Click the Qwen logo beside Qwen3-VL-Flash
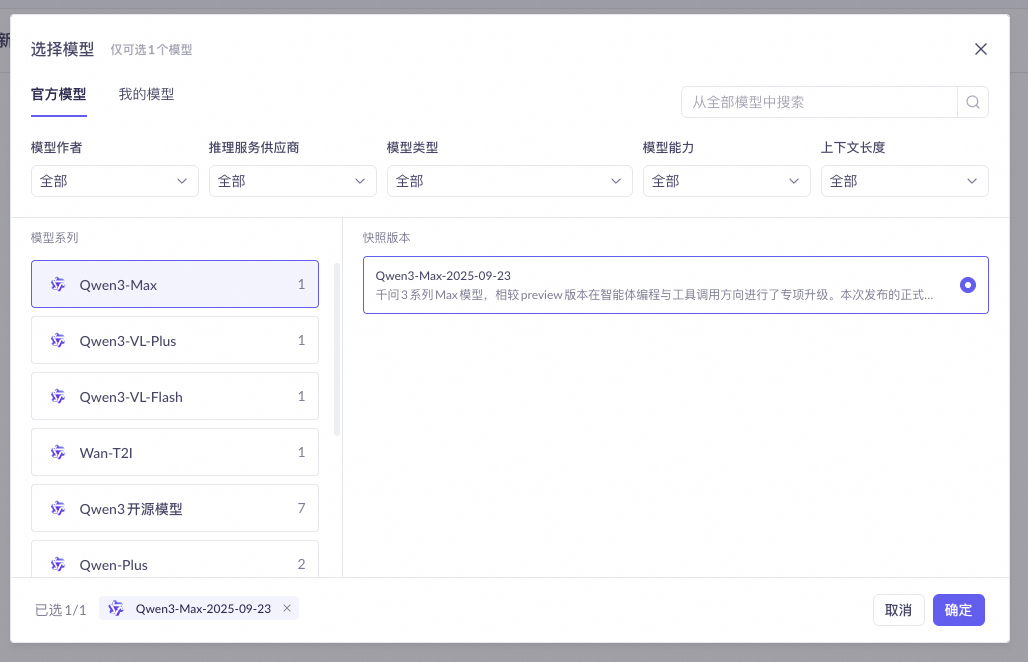Image resolution: width=1028 pixels, height=662 pixels. (x=58, y=397)
